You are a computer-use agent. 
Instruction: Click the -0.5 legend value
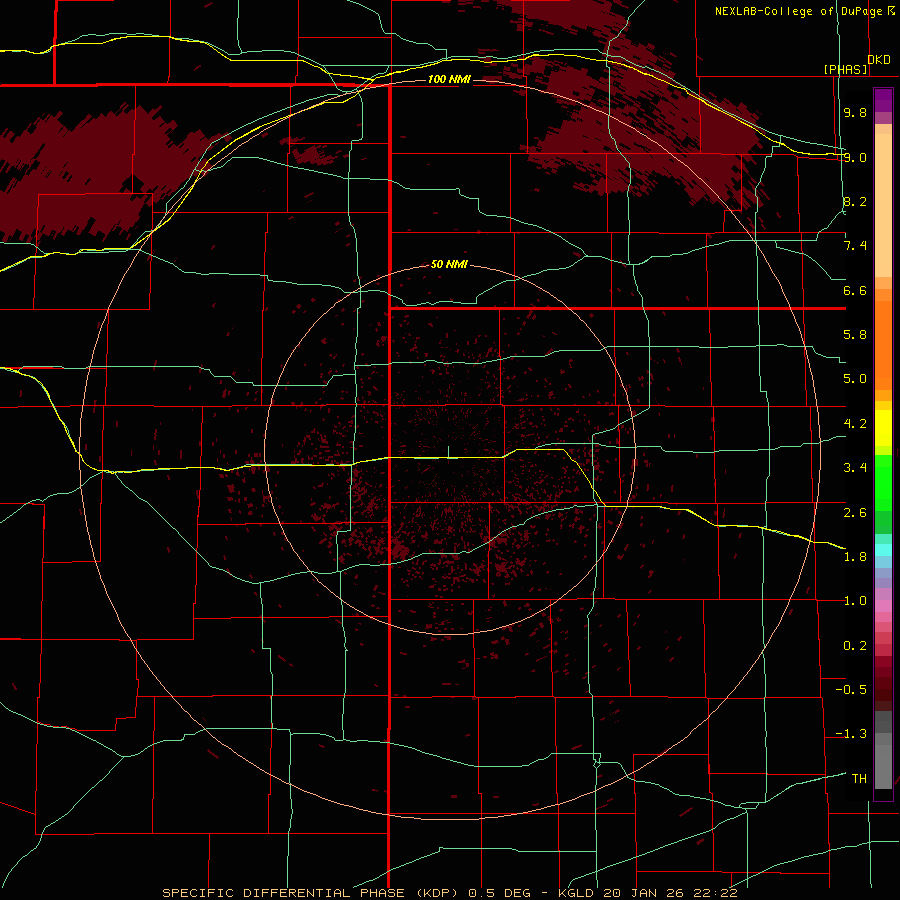(851, 690)
